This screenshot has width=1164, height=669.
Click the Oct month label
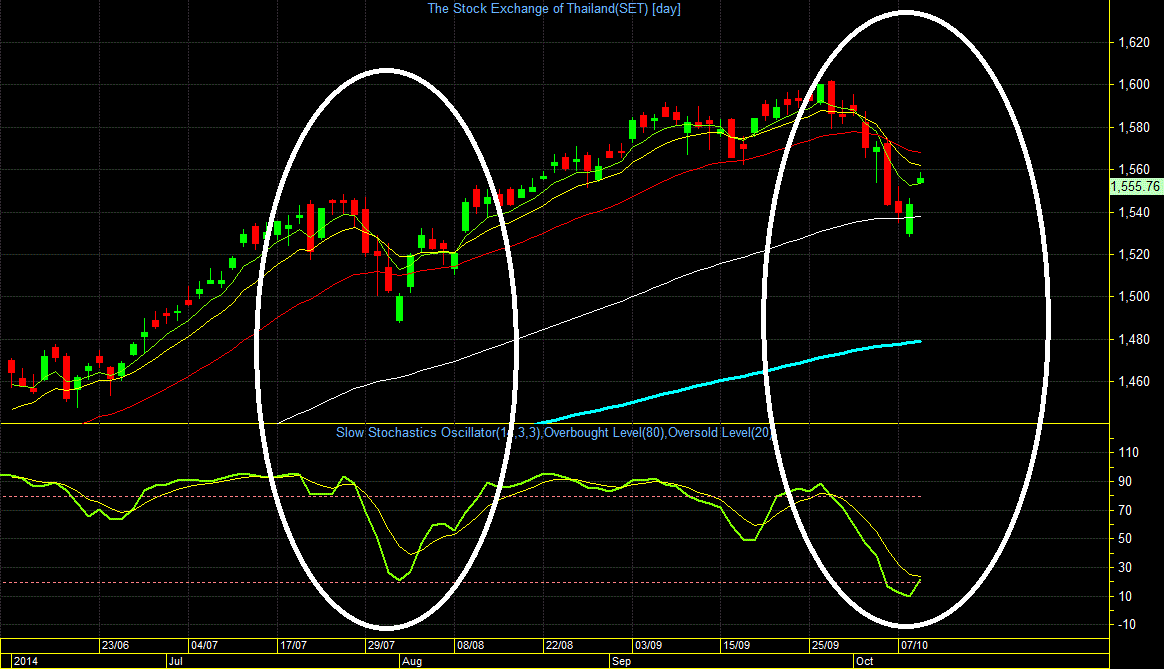pyautogui.click(x=865, y=661)
